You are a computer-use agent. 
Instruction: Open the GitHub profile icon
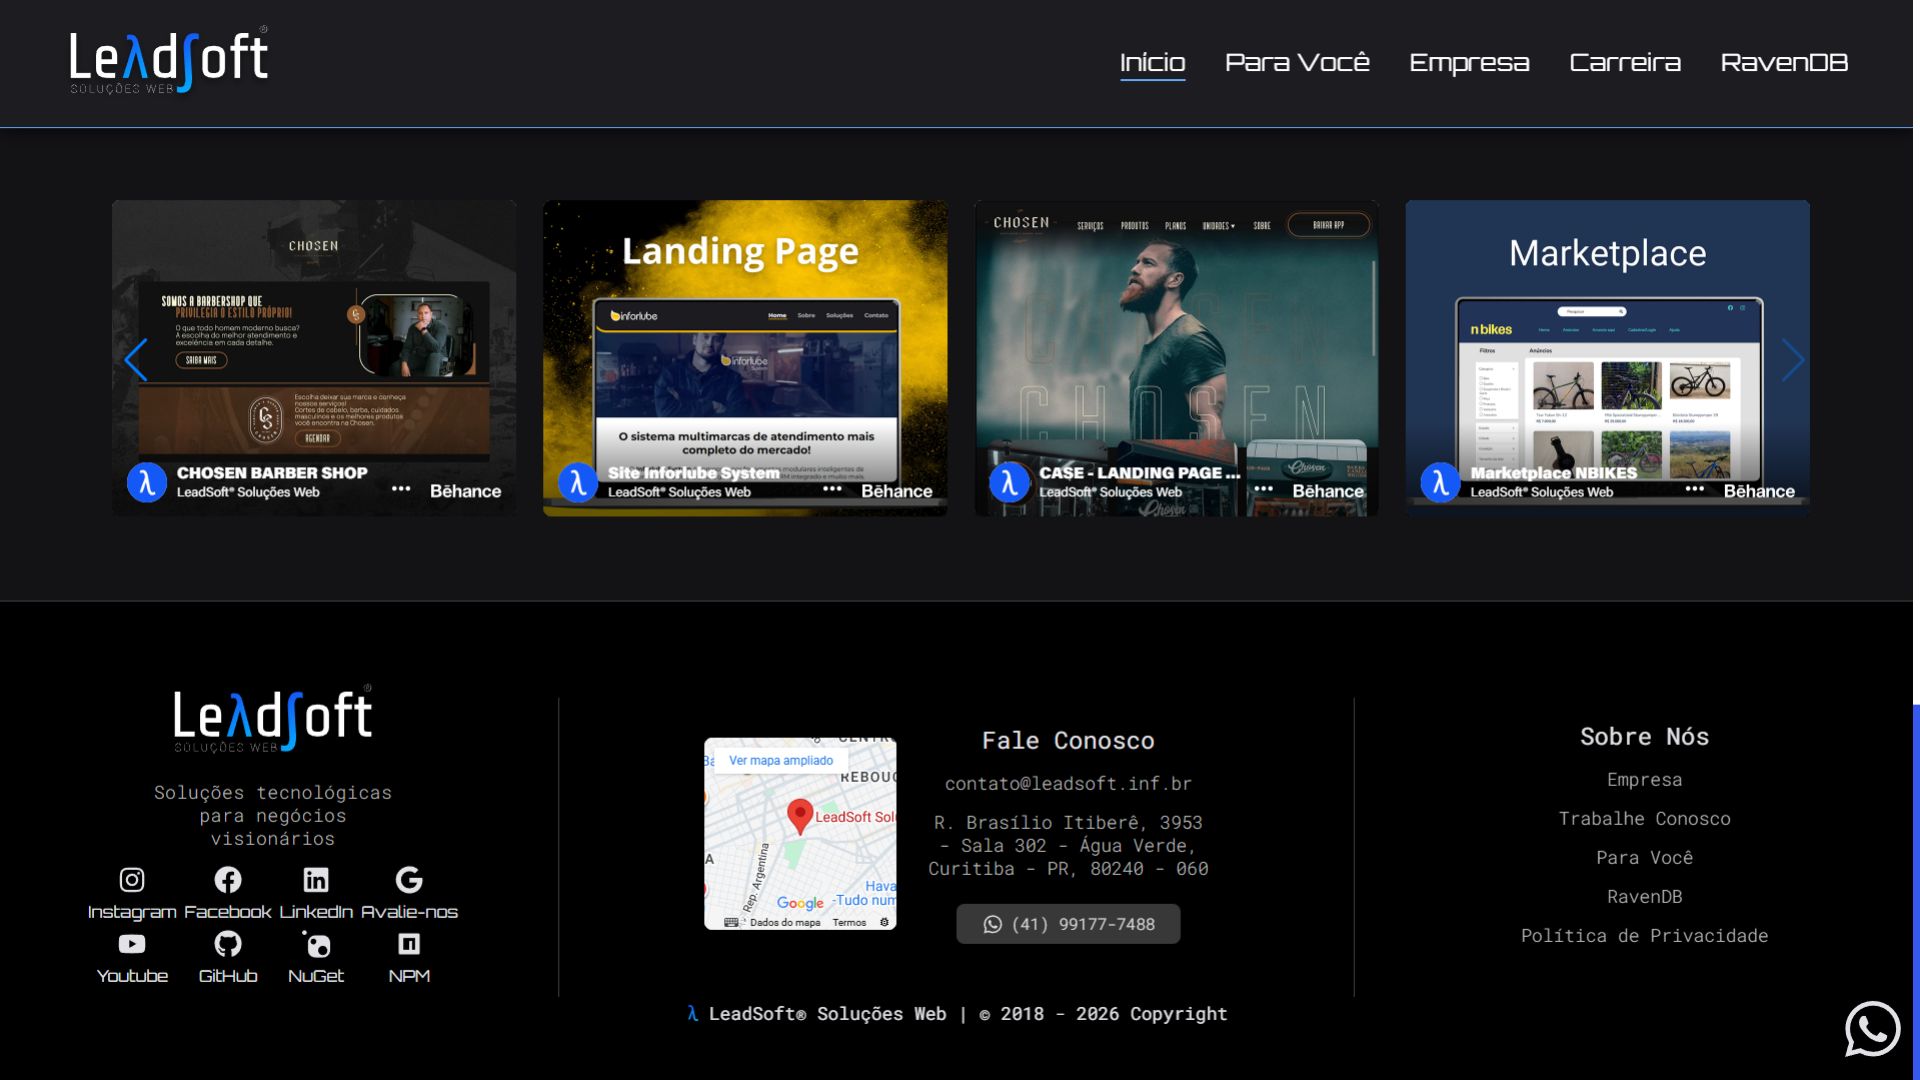pyautogui.click(x=228, y=944)
